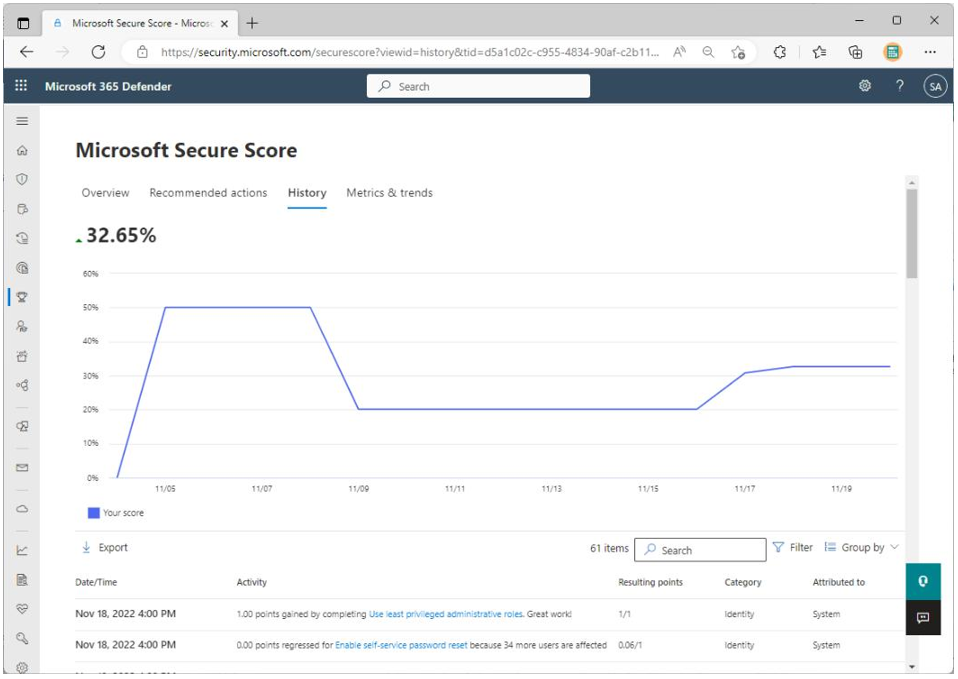Click the teal help widget button
The height and width of the screenshot is (679, 958).
923,581
